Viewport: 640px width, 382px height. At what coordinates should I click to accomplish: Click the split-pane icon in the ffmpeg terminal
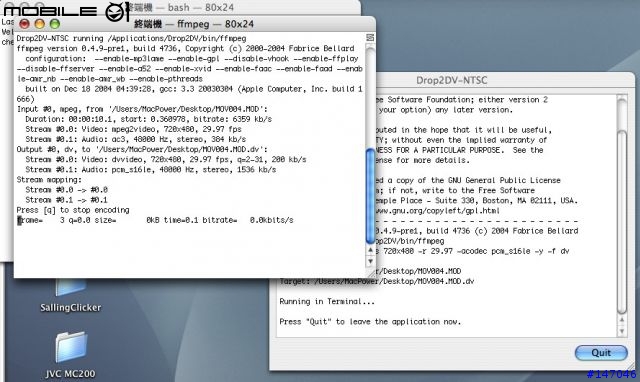(x=370, y=38)
